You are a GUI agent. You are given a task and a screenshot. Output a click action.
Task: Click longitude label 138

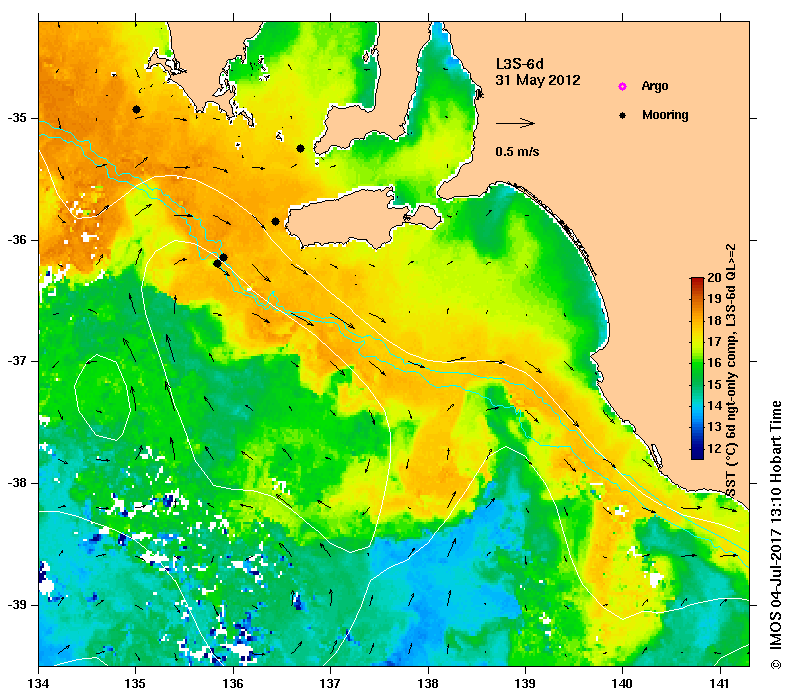coord(428,684)
